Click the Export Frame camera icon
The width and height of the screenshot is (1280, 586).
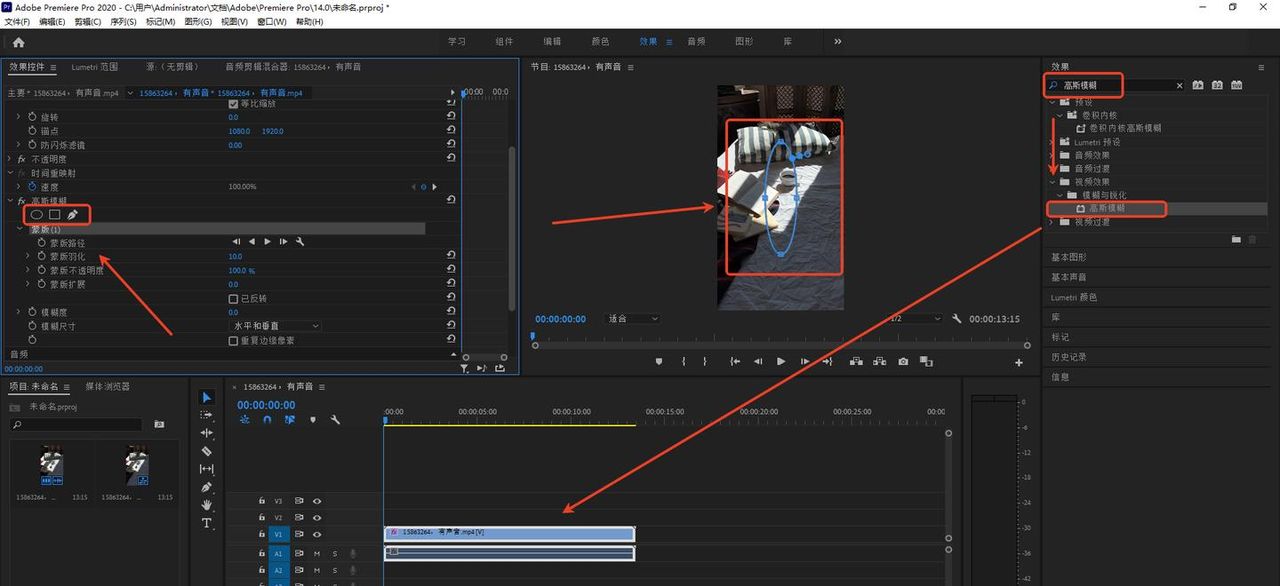[x=903, y=362]
